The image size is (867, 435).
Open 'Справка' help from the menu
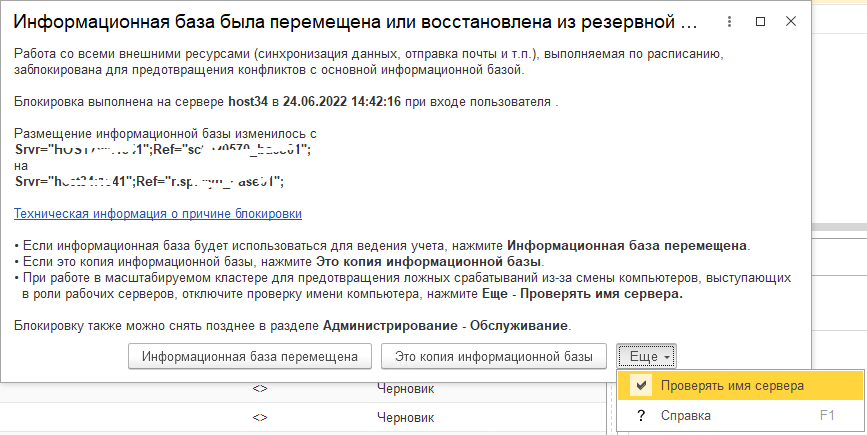tap(685, 415)
